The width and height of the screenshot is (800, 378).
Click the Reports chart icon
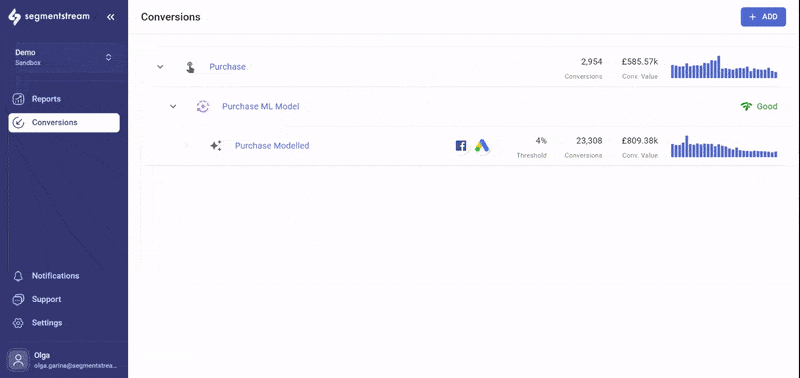tap(18, 99)
